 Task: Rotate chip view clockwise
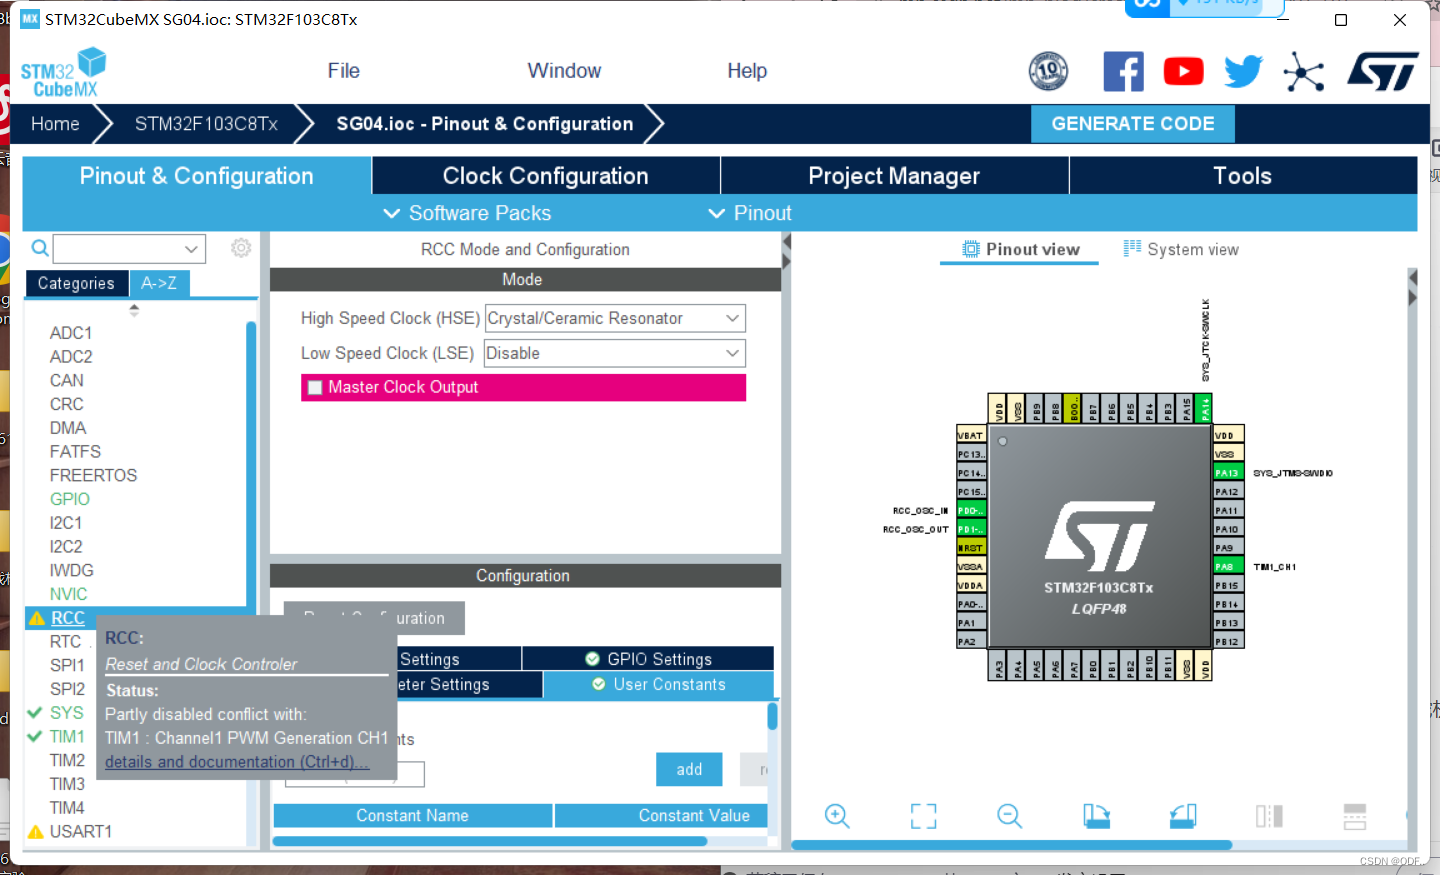click(1096, 816)
